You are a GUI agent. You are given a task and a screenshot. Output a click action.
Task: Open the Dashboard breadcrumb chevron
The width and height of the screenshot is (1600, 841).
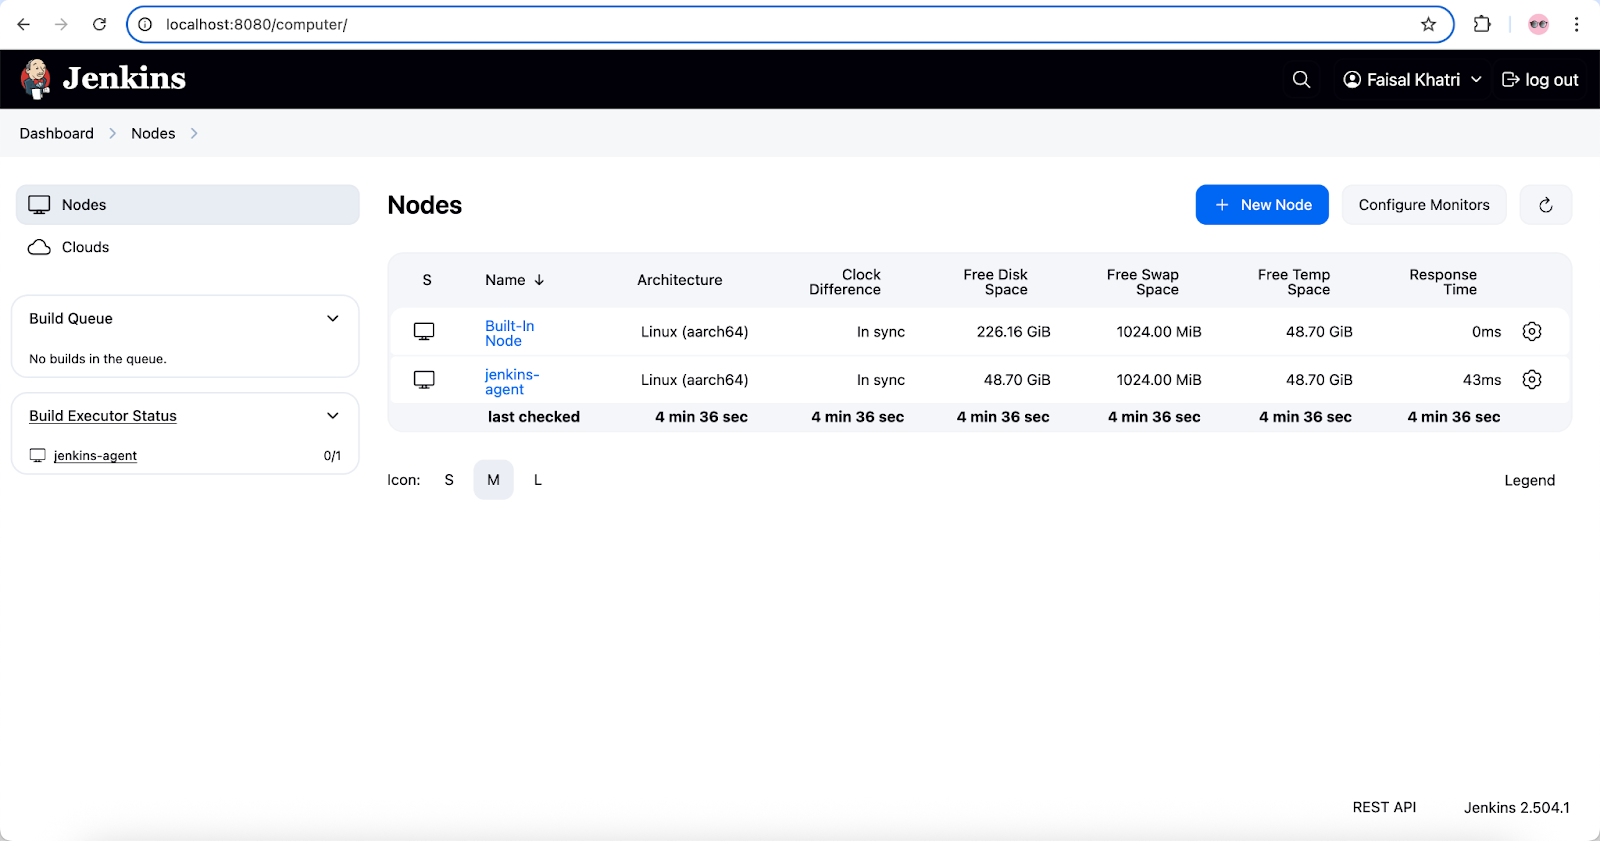(112, 133)
